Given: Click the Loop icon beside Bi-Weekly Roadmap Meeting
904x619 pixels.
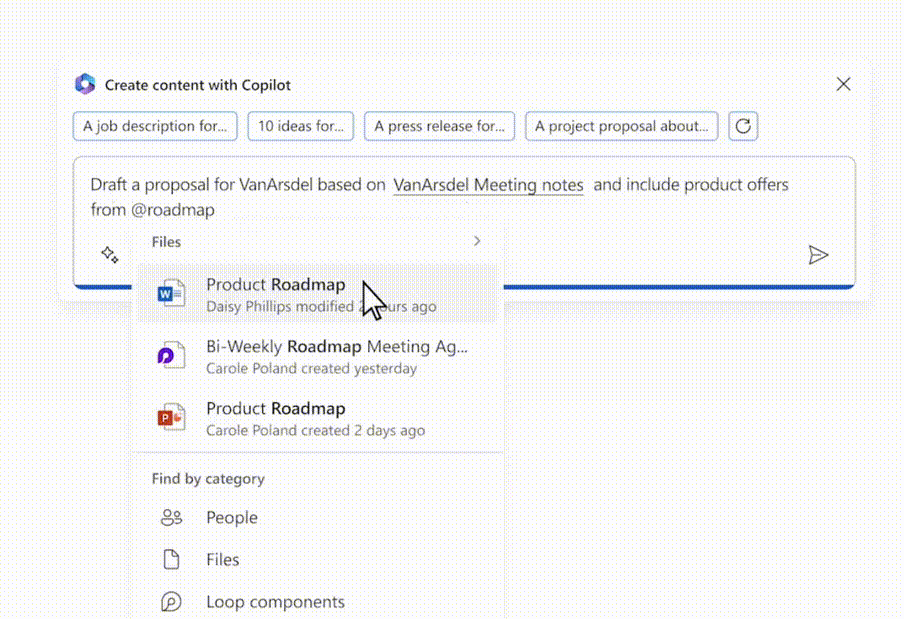Looking at the screenshot, I should pyautogui.click(x=172, y=356).
